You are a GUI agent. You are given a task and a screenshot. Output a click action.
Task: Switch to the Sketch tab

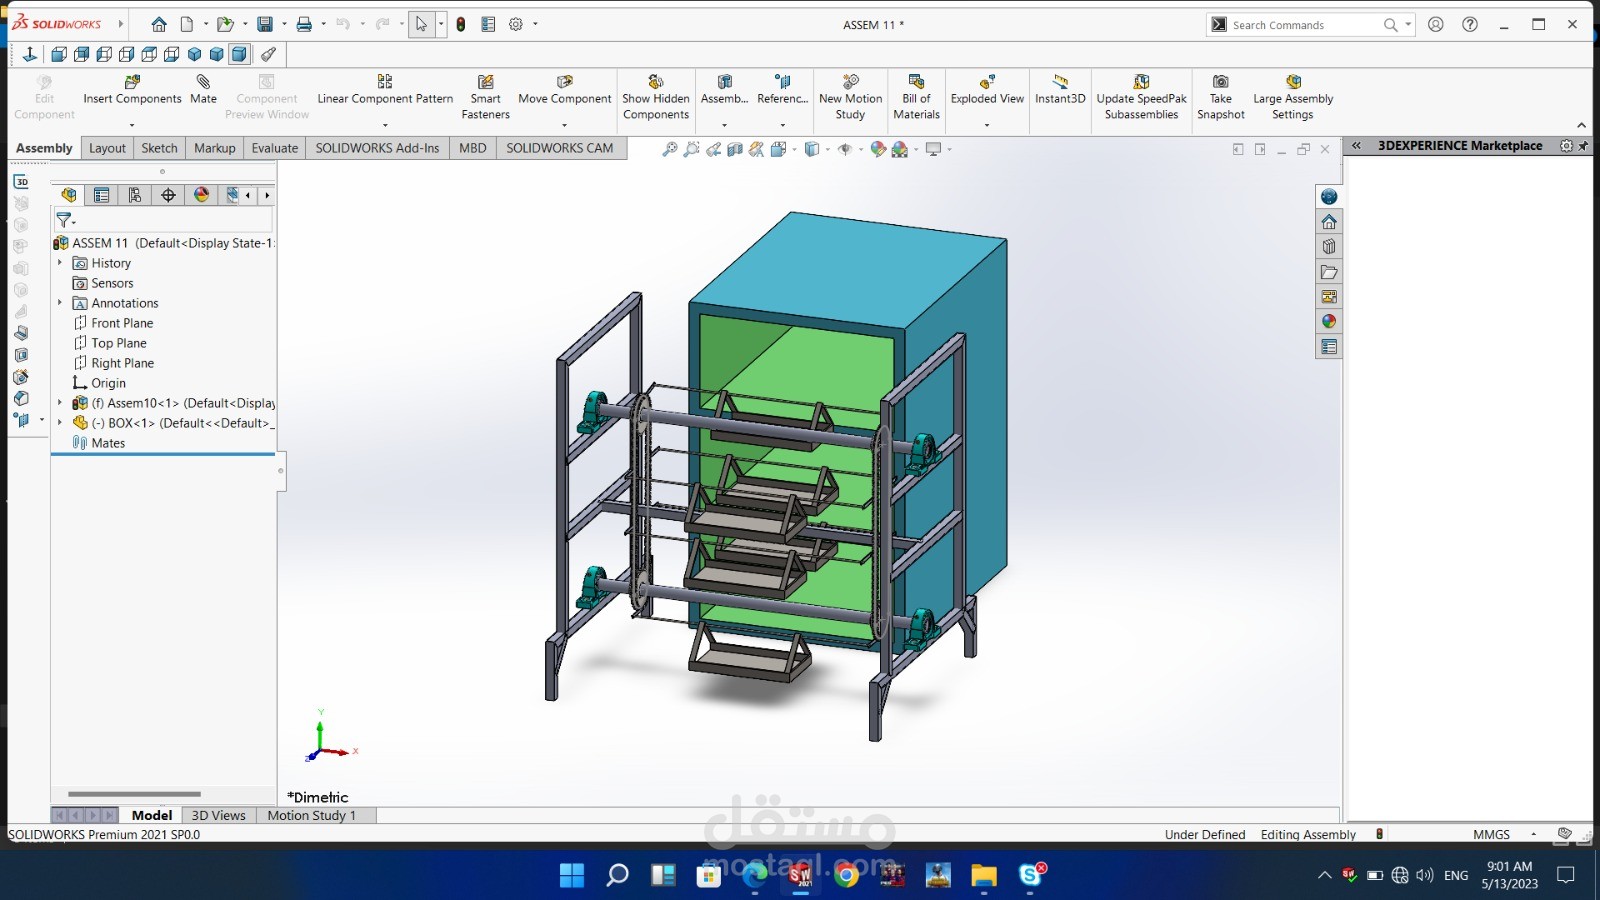(x=159, y=148)
